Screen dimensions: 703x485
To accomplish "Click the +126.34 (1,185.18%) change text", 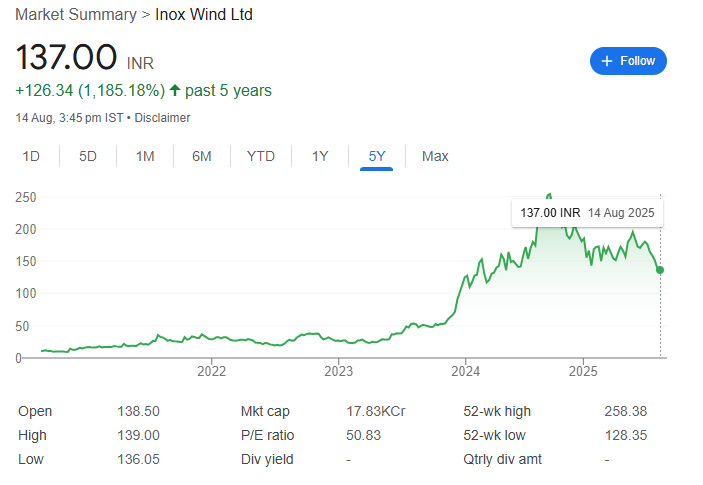I will tap(90, 91).
